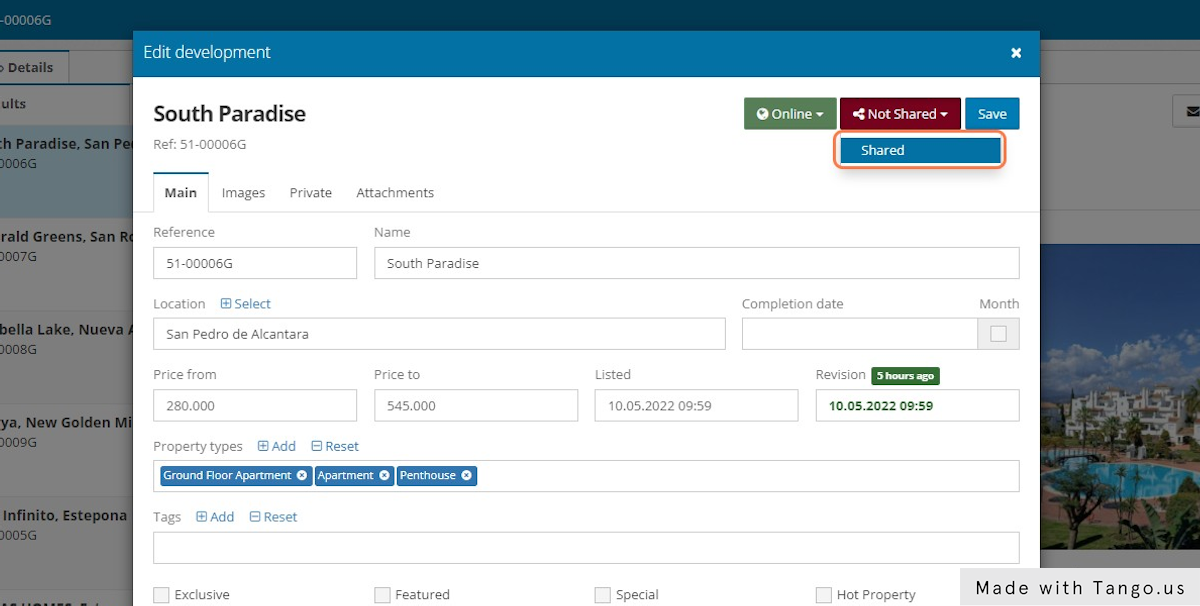This screenshot has width=1200, height=606.
Task: Reset the Property types list
Action: [x=317, y=446]
